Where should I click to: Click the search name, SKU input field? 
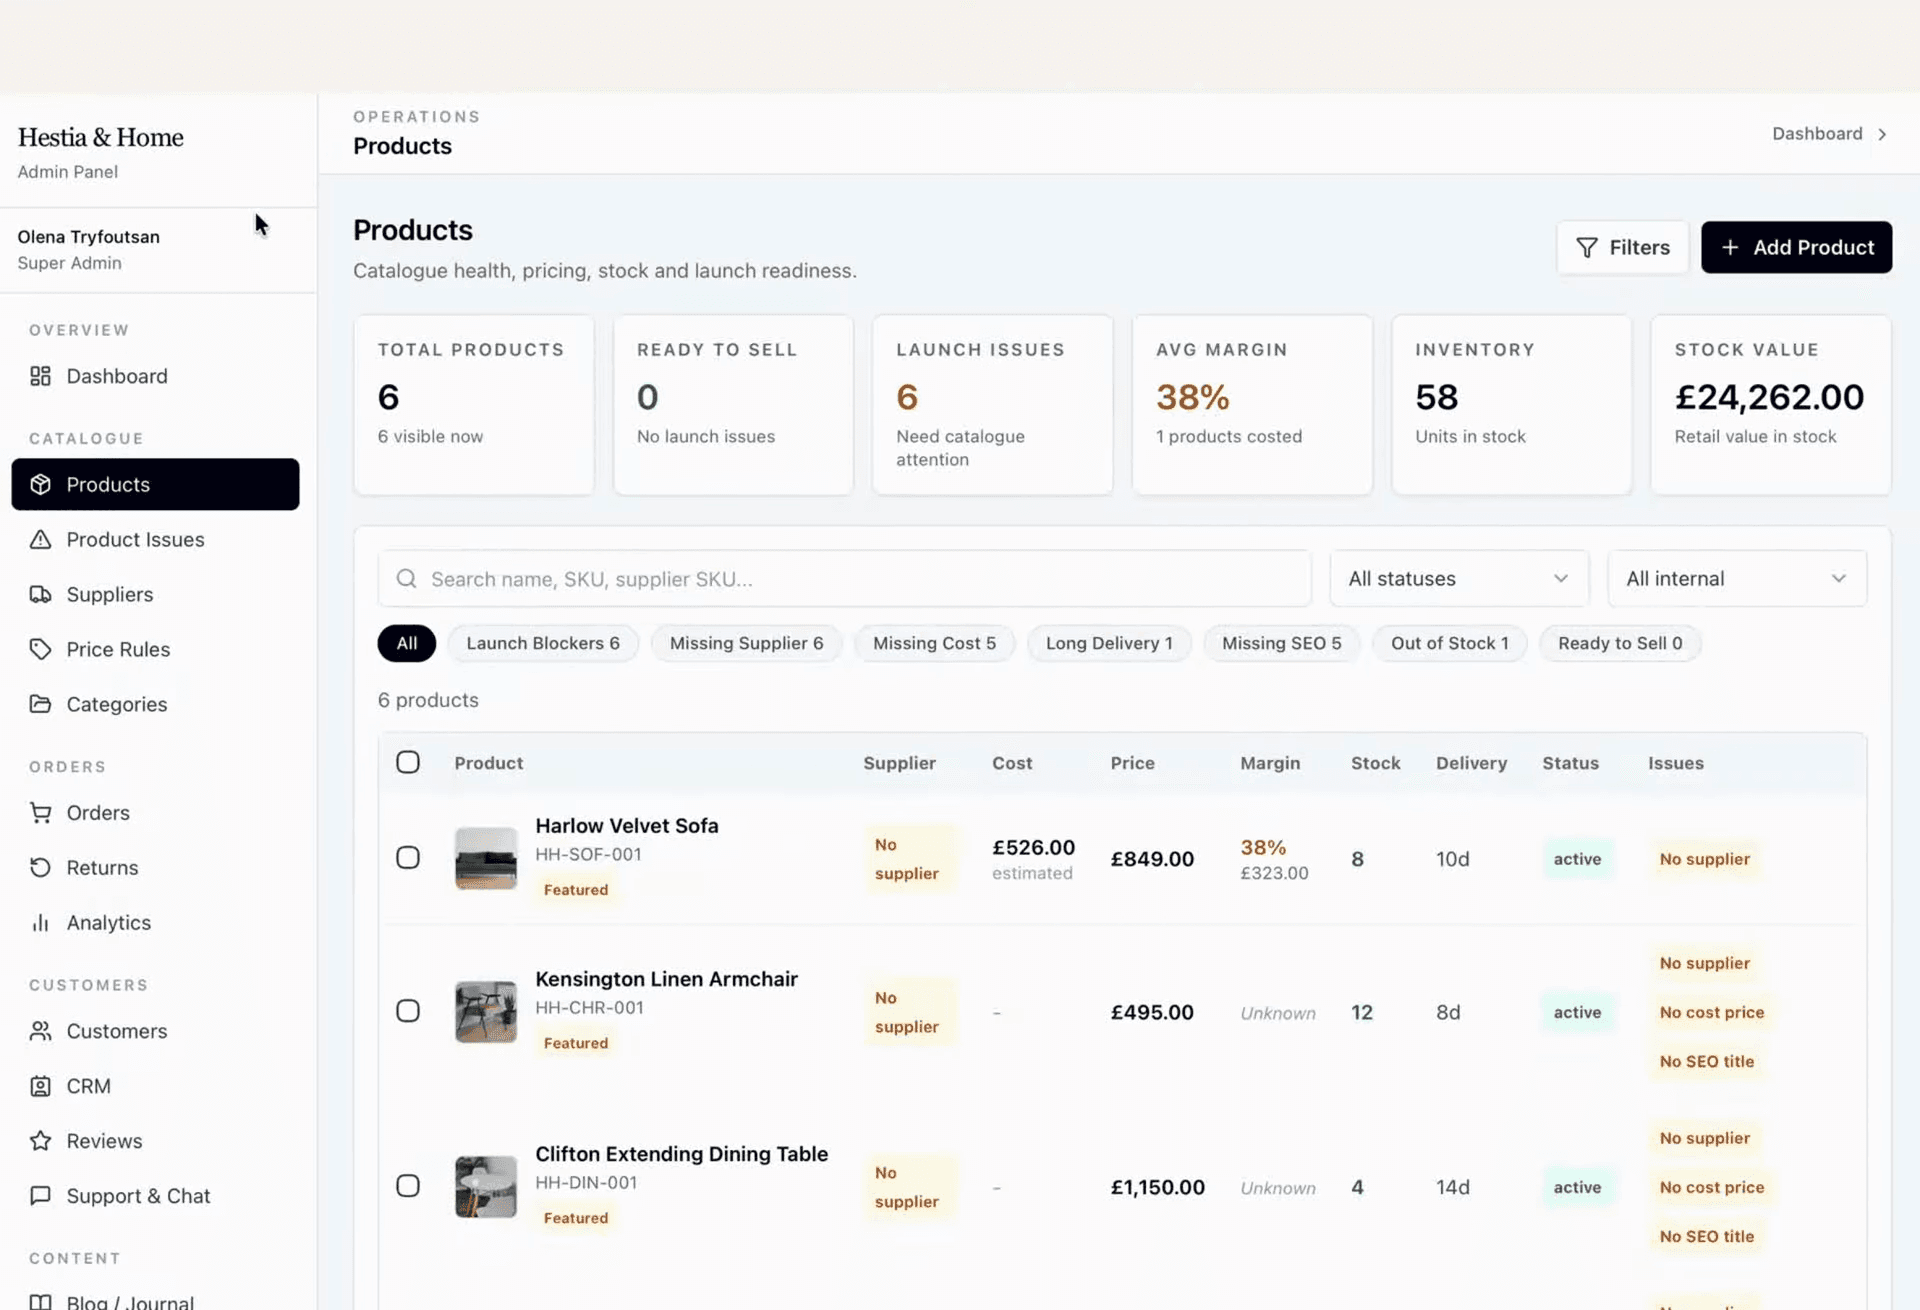[845, 578]
